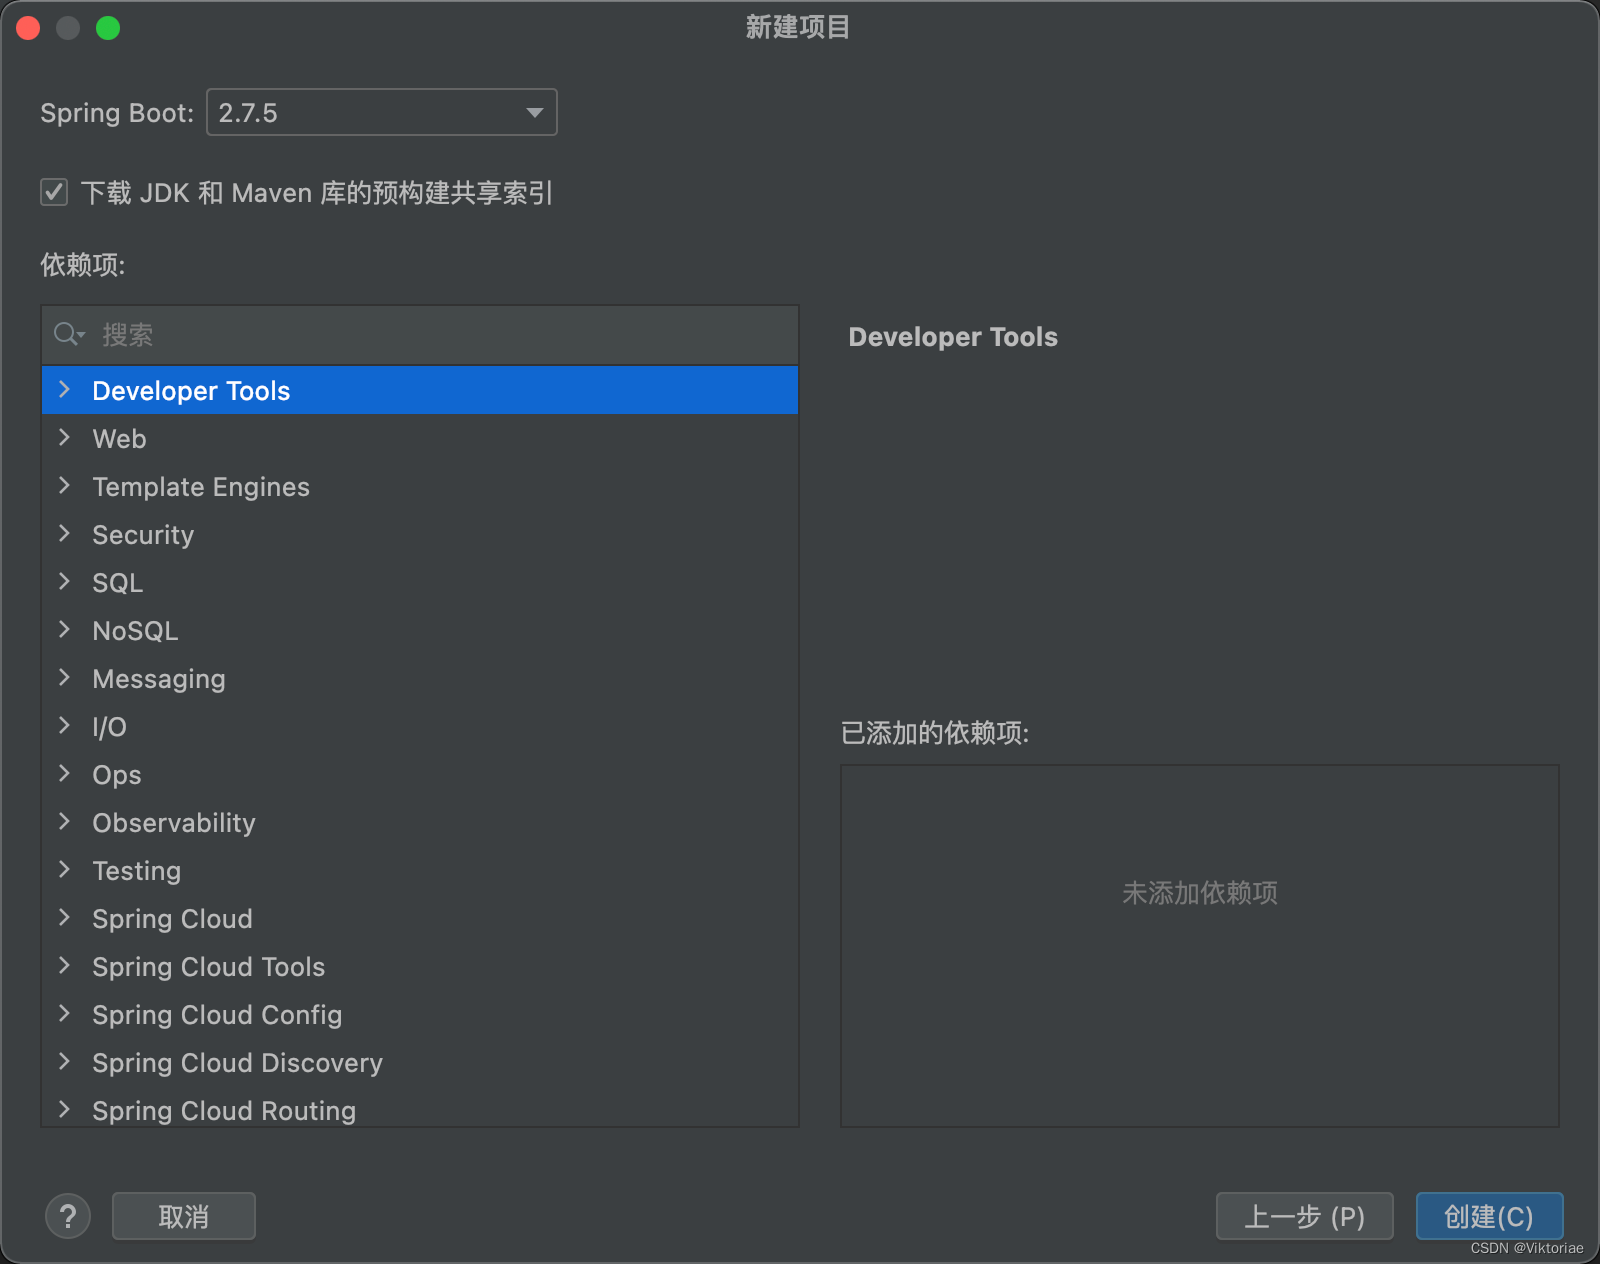Expand the I/O category chevron

[x=65, y=726]
